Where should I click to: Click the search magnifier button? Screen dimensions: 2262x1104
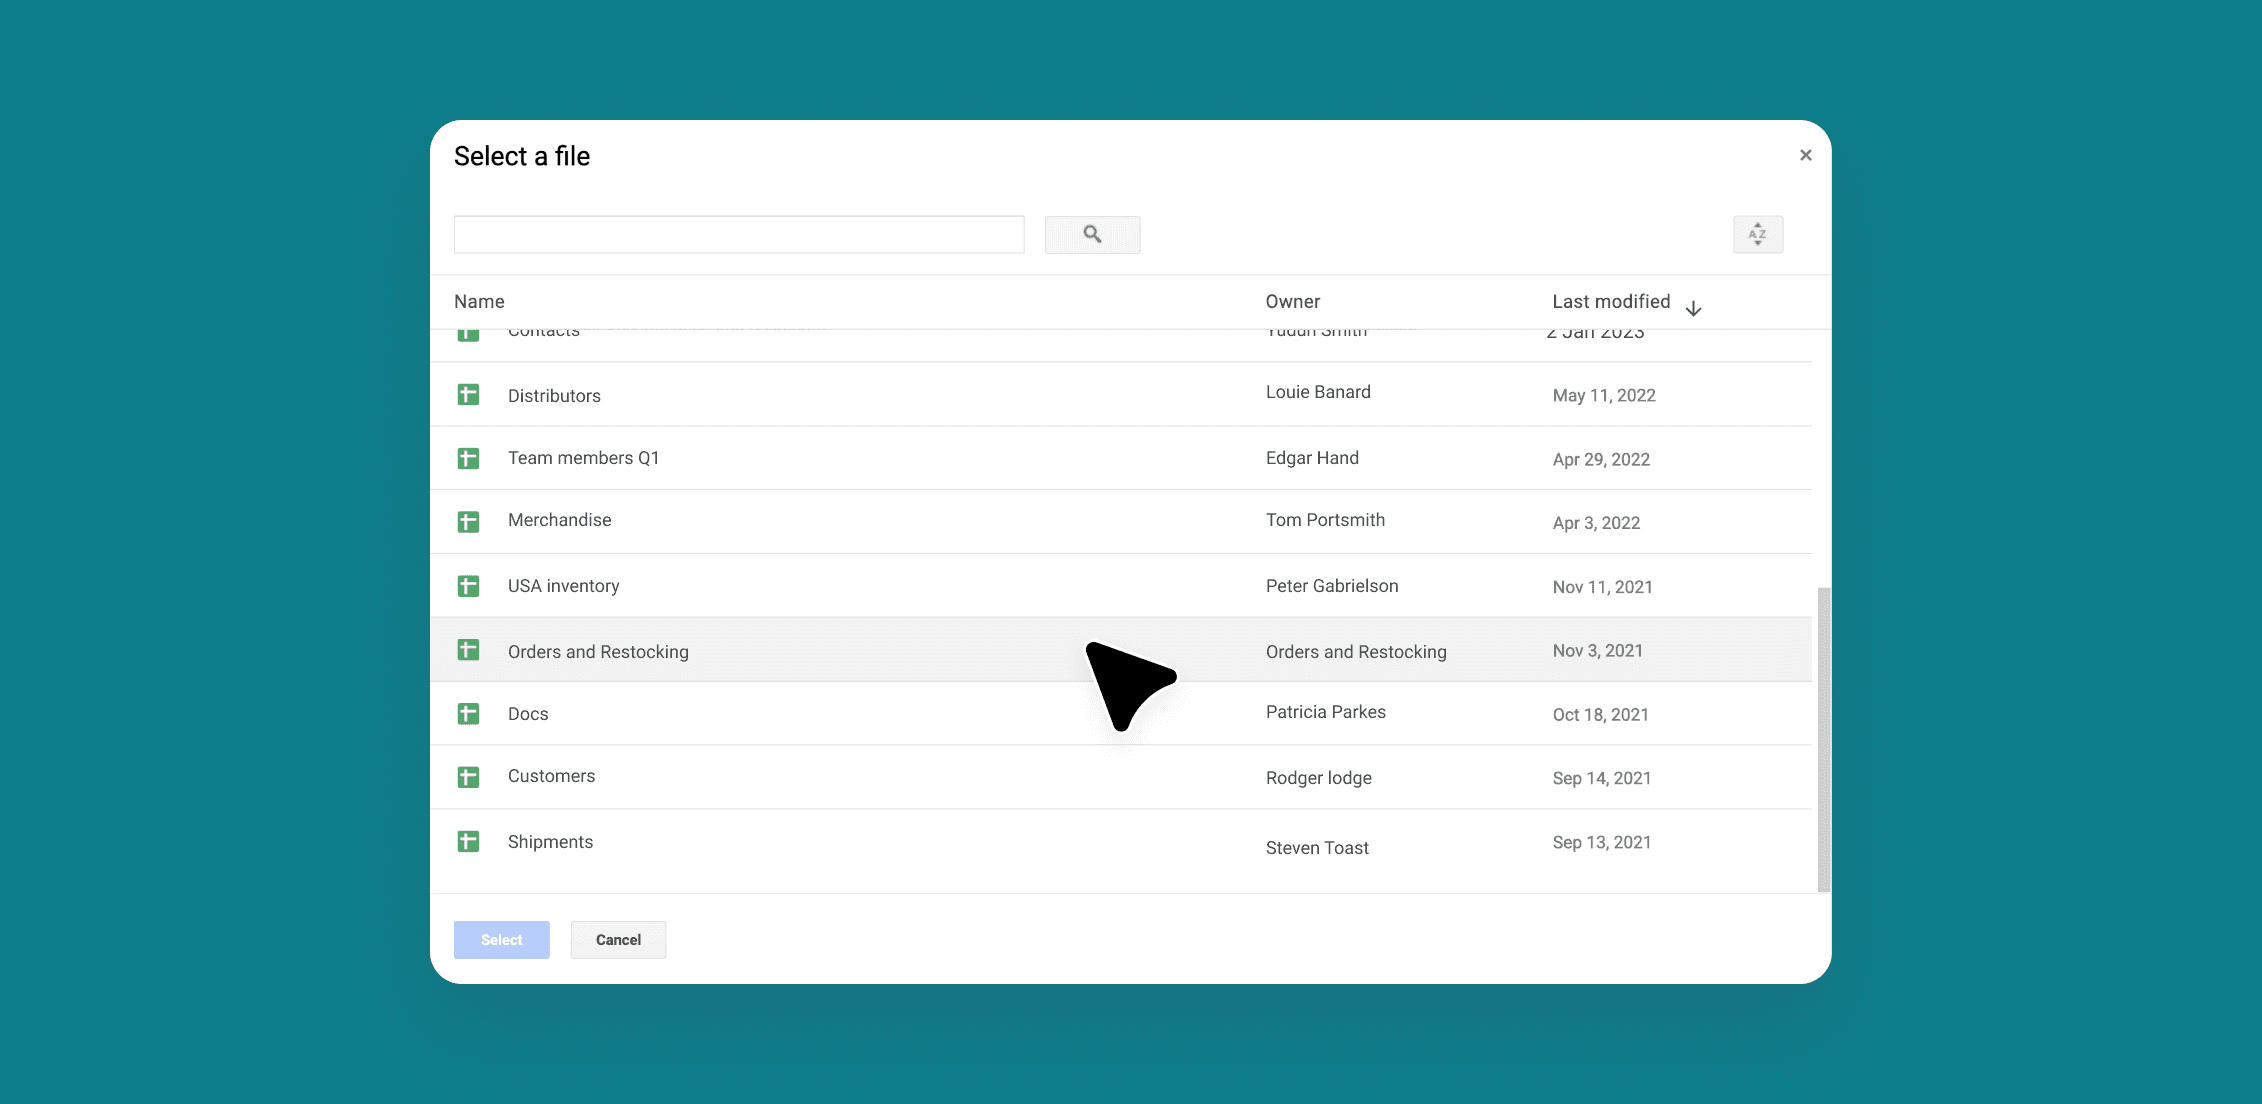[1092, 234]
